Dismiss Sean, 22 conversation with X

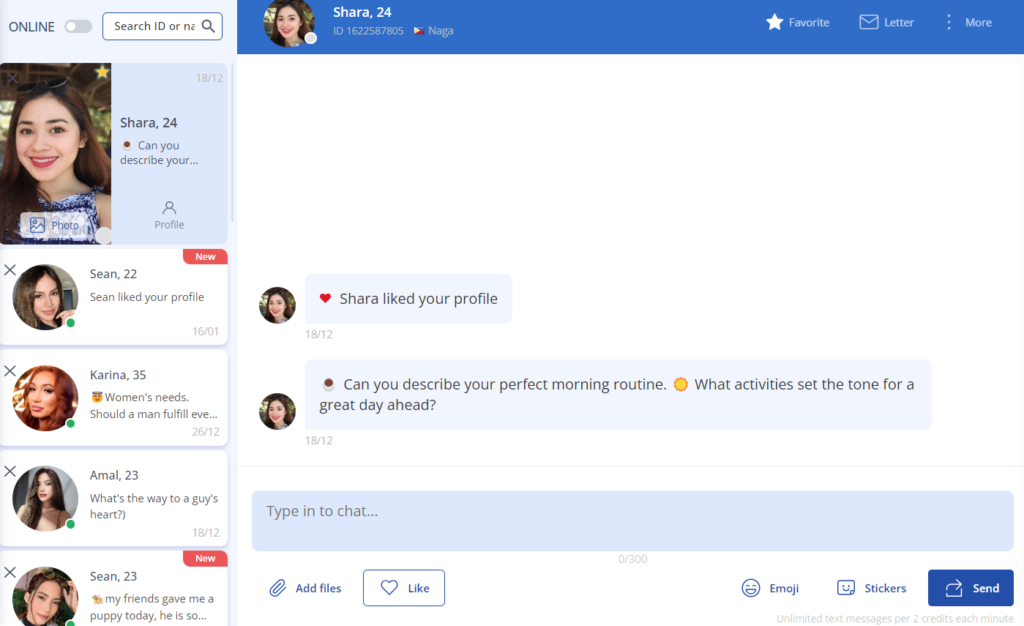[10, 270]
